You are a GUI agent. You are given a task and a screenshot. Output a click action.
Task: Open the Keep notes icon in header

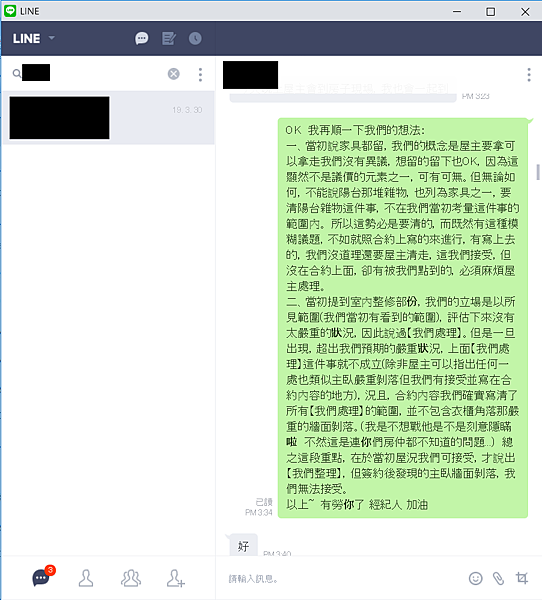coord(168,38)
